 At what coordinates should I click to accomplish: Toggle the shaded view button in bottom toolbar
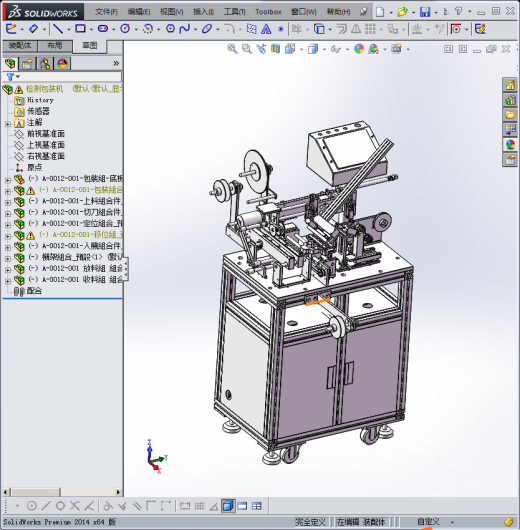pyautogui.click(x=228, y=506)
